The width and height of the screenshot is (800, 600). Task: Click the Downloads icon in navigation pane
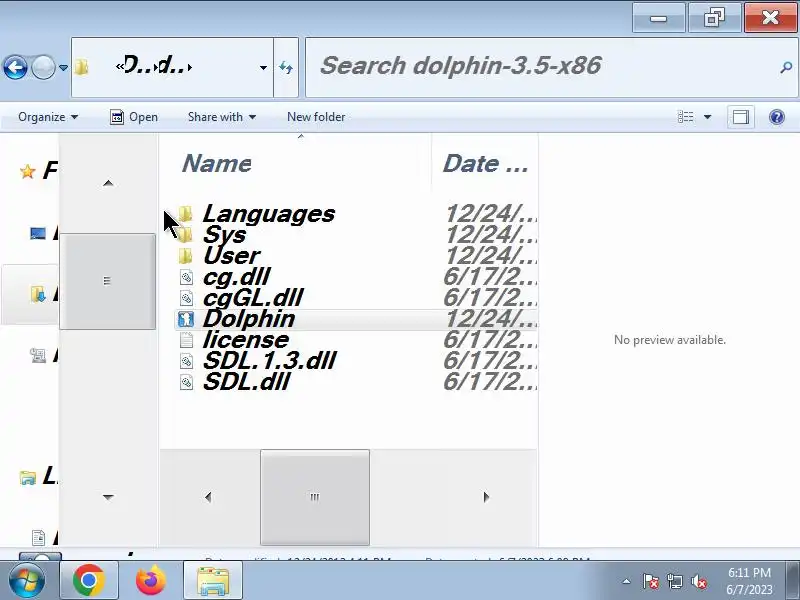coord(38,294)
